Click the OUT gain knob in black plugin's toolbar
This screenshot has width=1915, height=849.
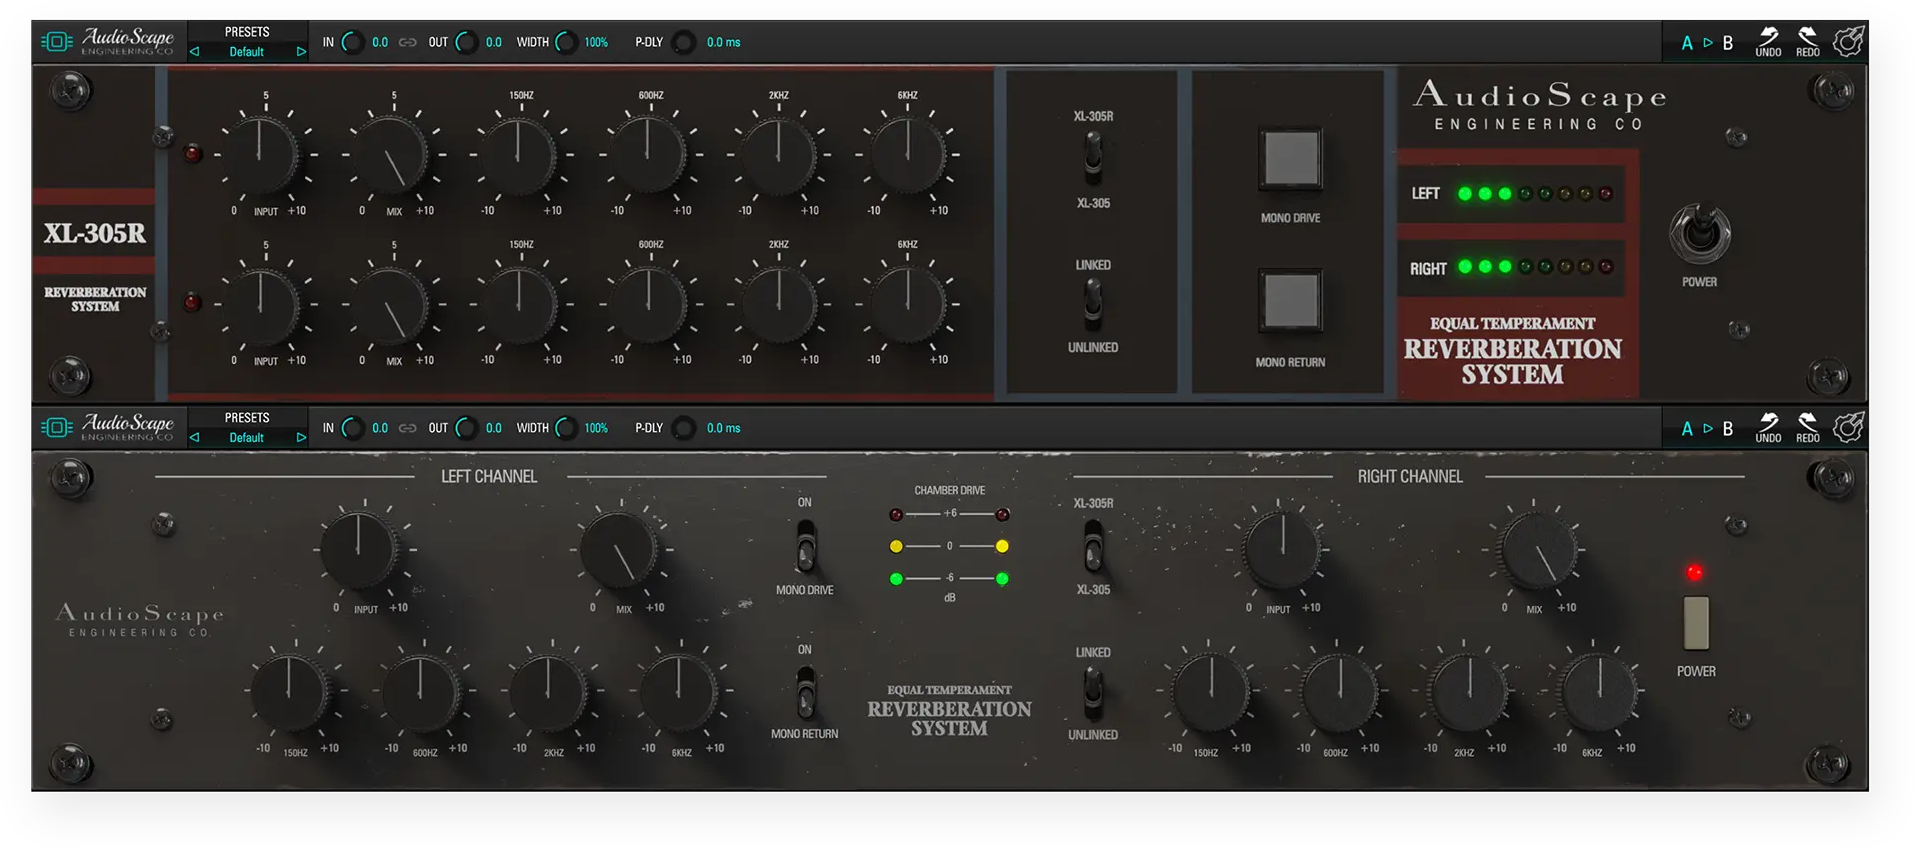coord(466,428)
